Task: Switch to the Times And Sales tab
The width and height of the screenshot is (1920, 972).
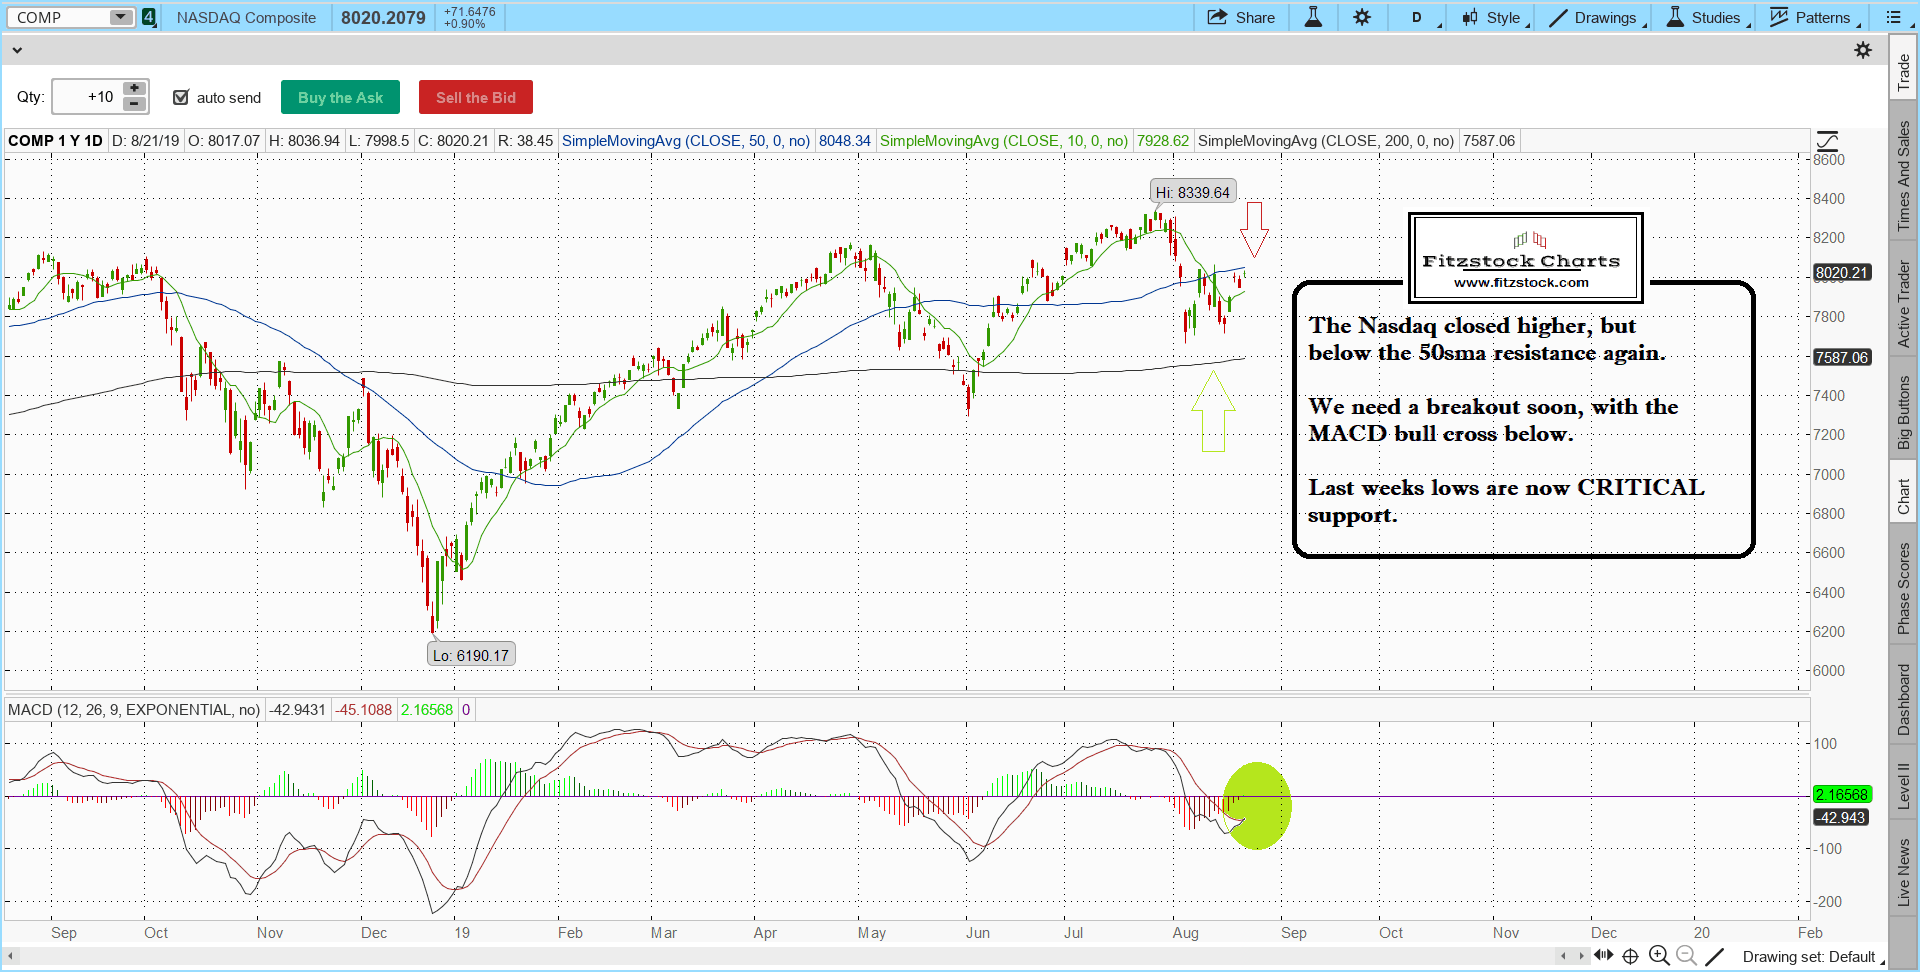Action: [1903, 176]
